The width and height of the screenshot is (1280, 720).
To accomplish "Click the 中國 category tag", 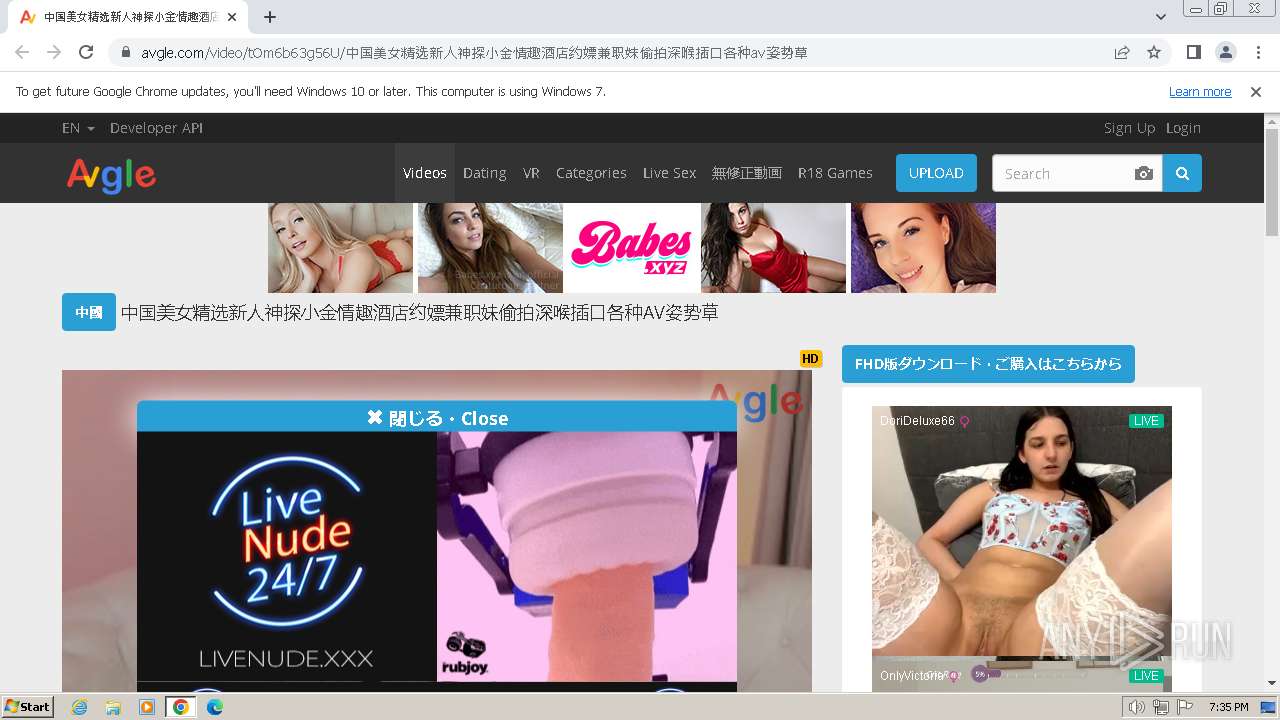I will point(89,312).
